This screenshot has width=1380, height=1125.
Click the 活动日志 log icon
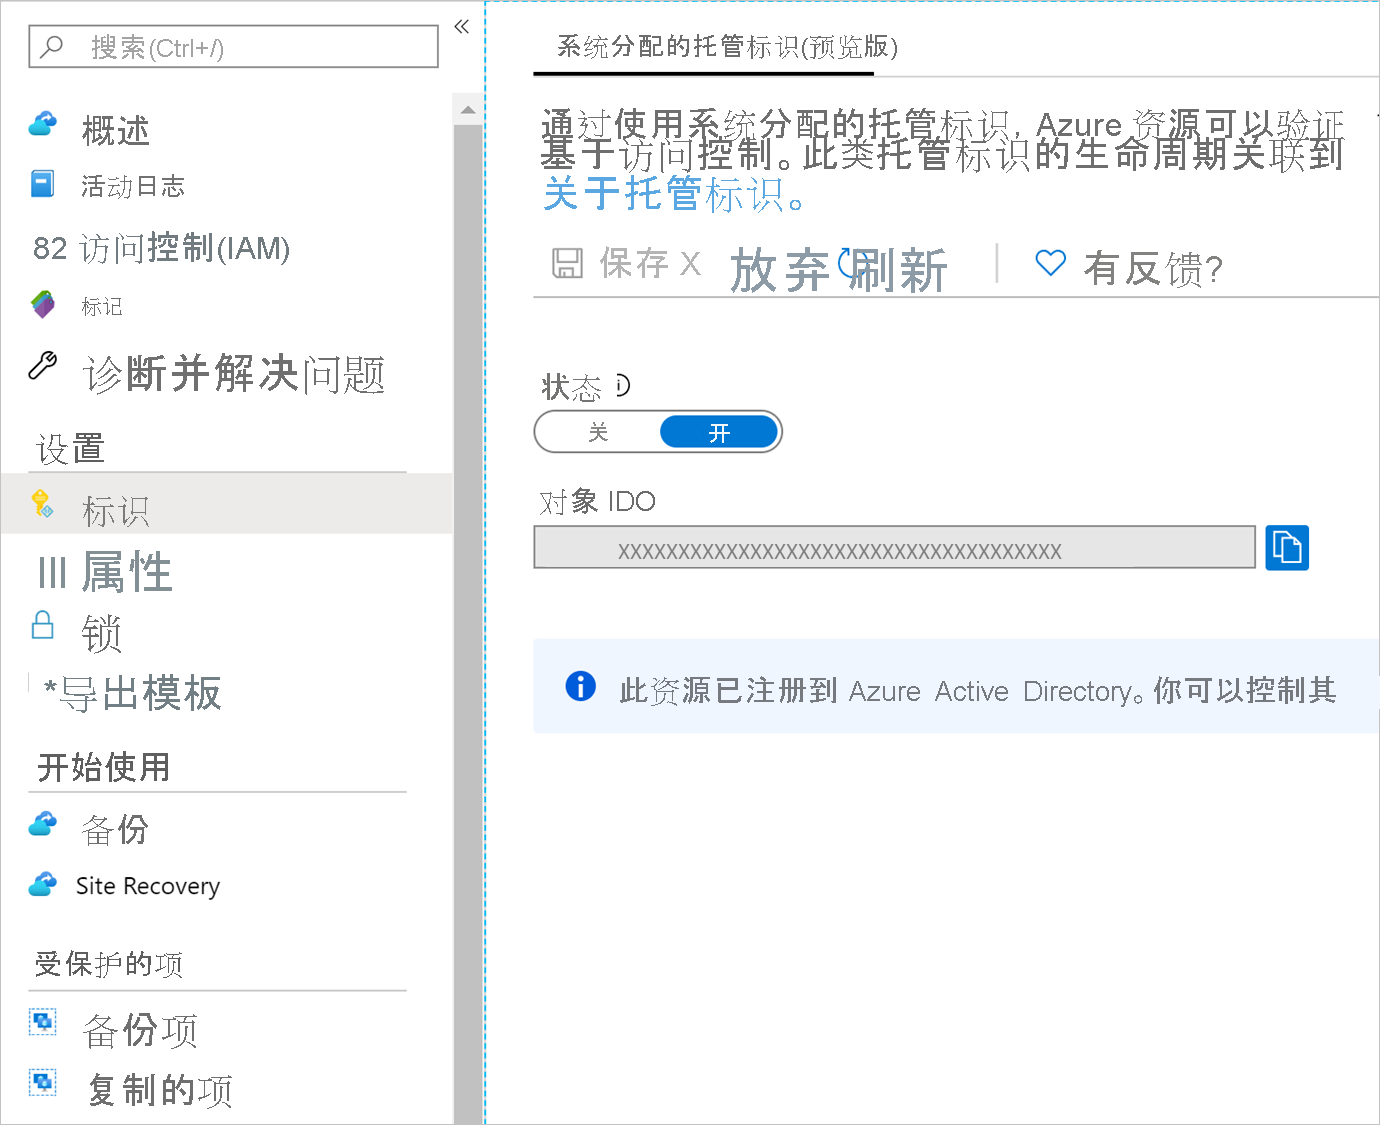[42, 184]
